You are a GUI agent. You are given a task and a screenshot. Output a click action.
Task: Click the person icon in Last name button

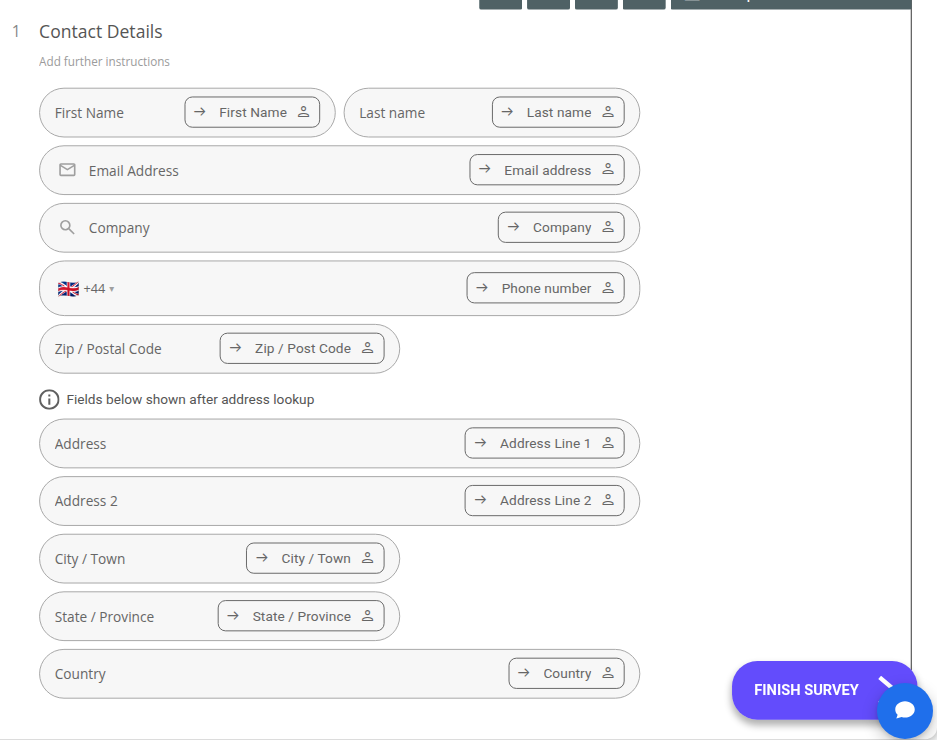608,112
